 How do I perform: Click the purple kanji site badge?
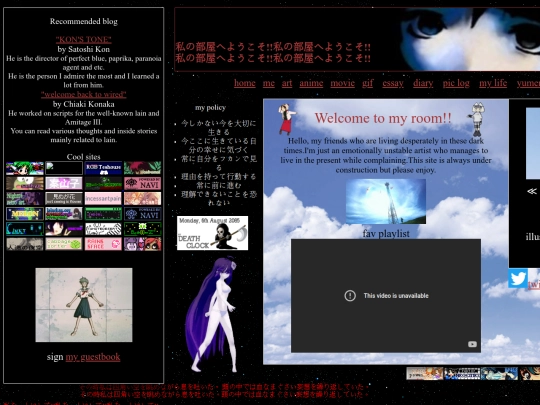(64, 183)
